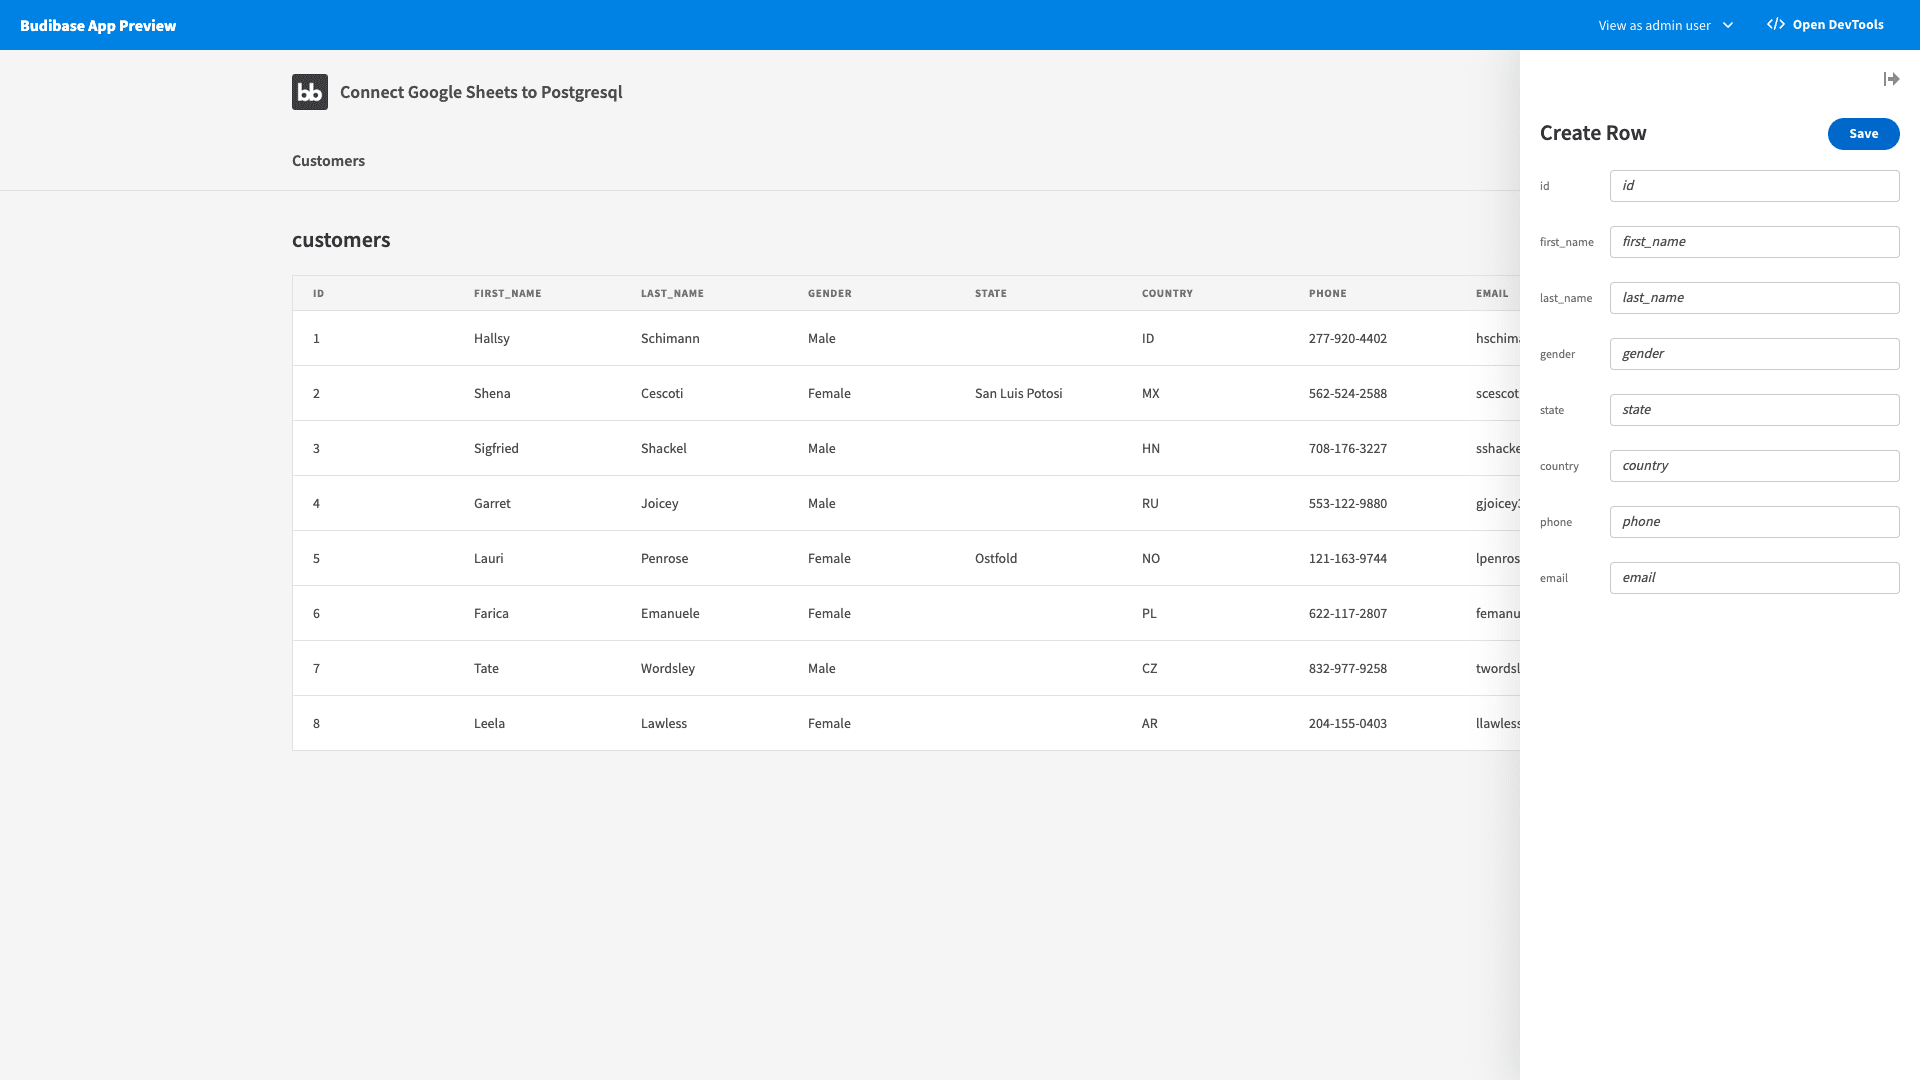Image resolution: width=1920 pixels, height=1080 pixels.
Task: Click into the email input field
Action: pos(1754,578)
